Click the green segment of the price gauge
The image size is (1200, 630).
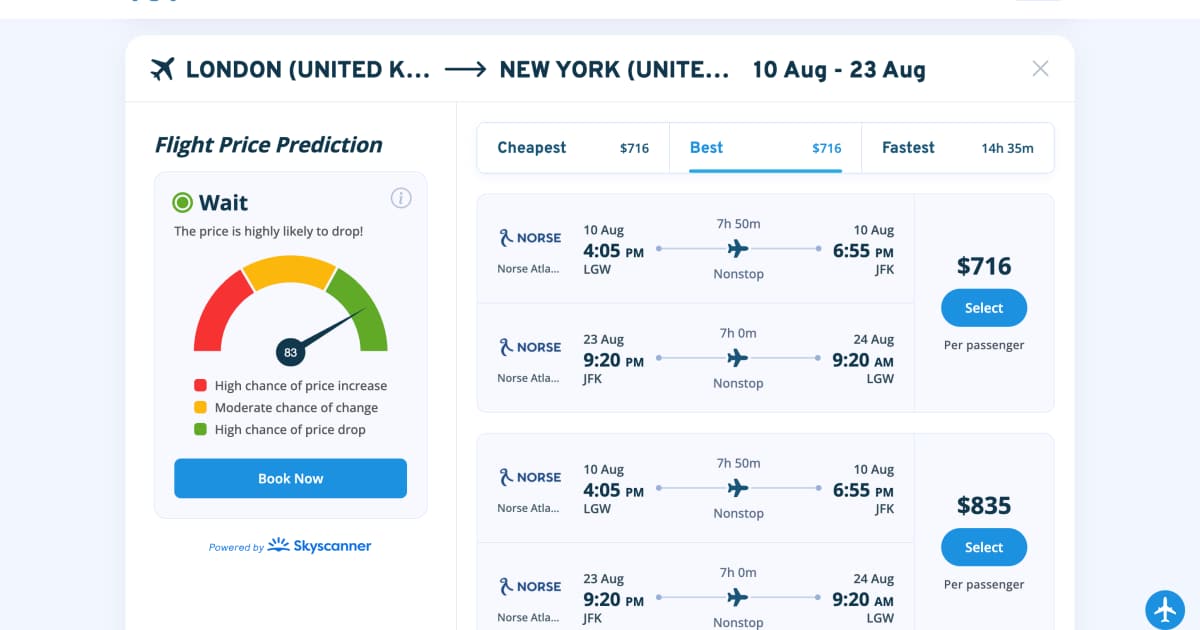(364, 312)
